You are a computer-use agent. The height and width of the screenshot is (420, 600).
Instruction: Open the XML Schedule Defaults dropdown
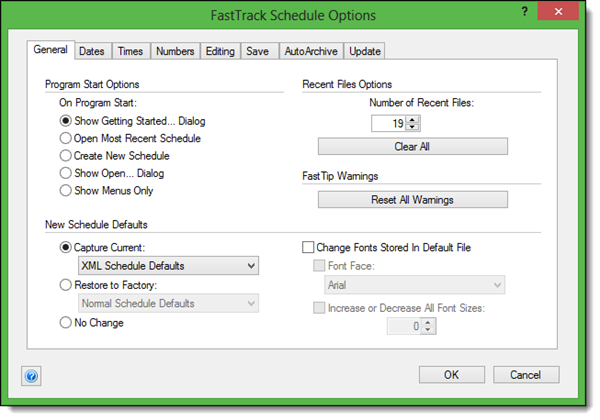coord(167,266)
